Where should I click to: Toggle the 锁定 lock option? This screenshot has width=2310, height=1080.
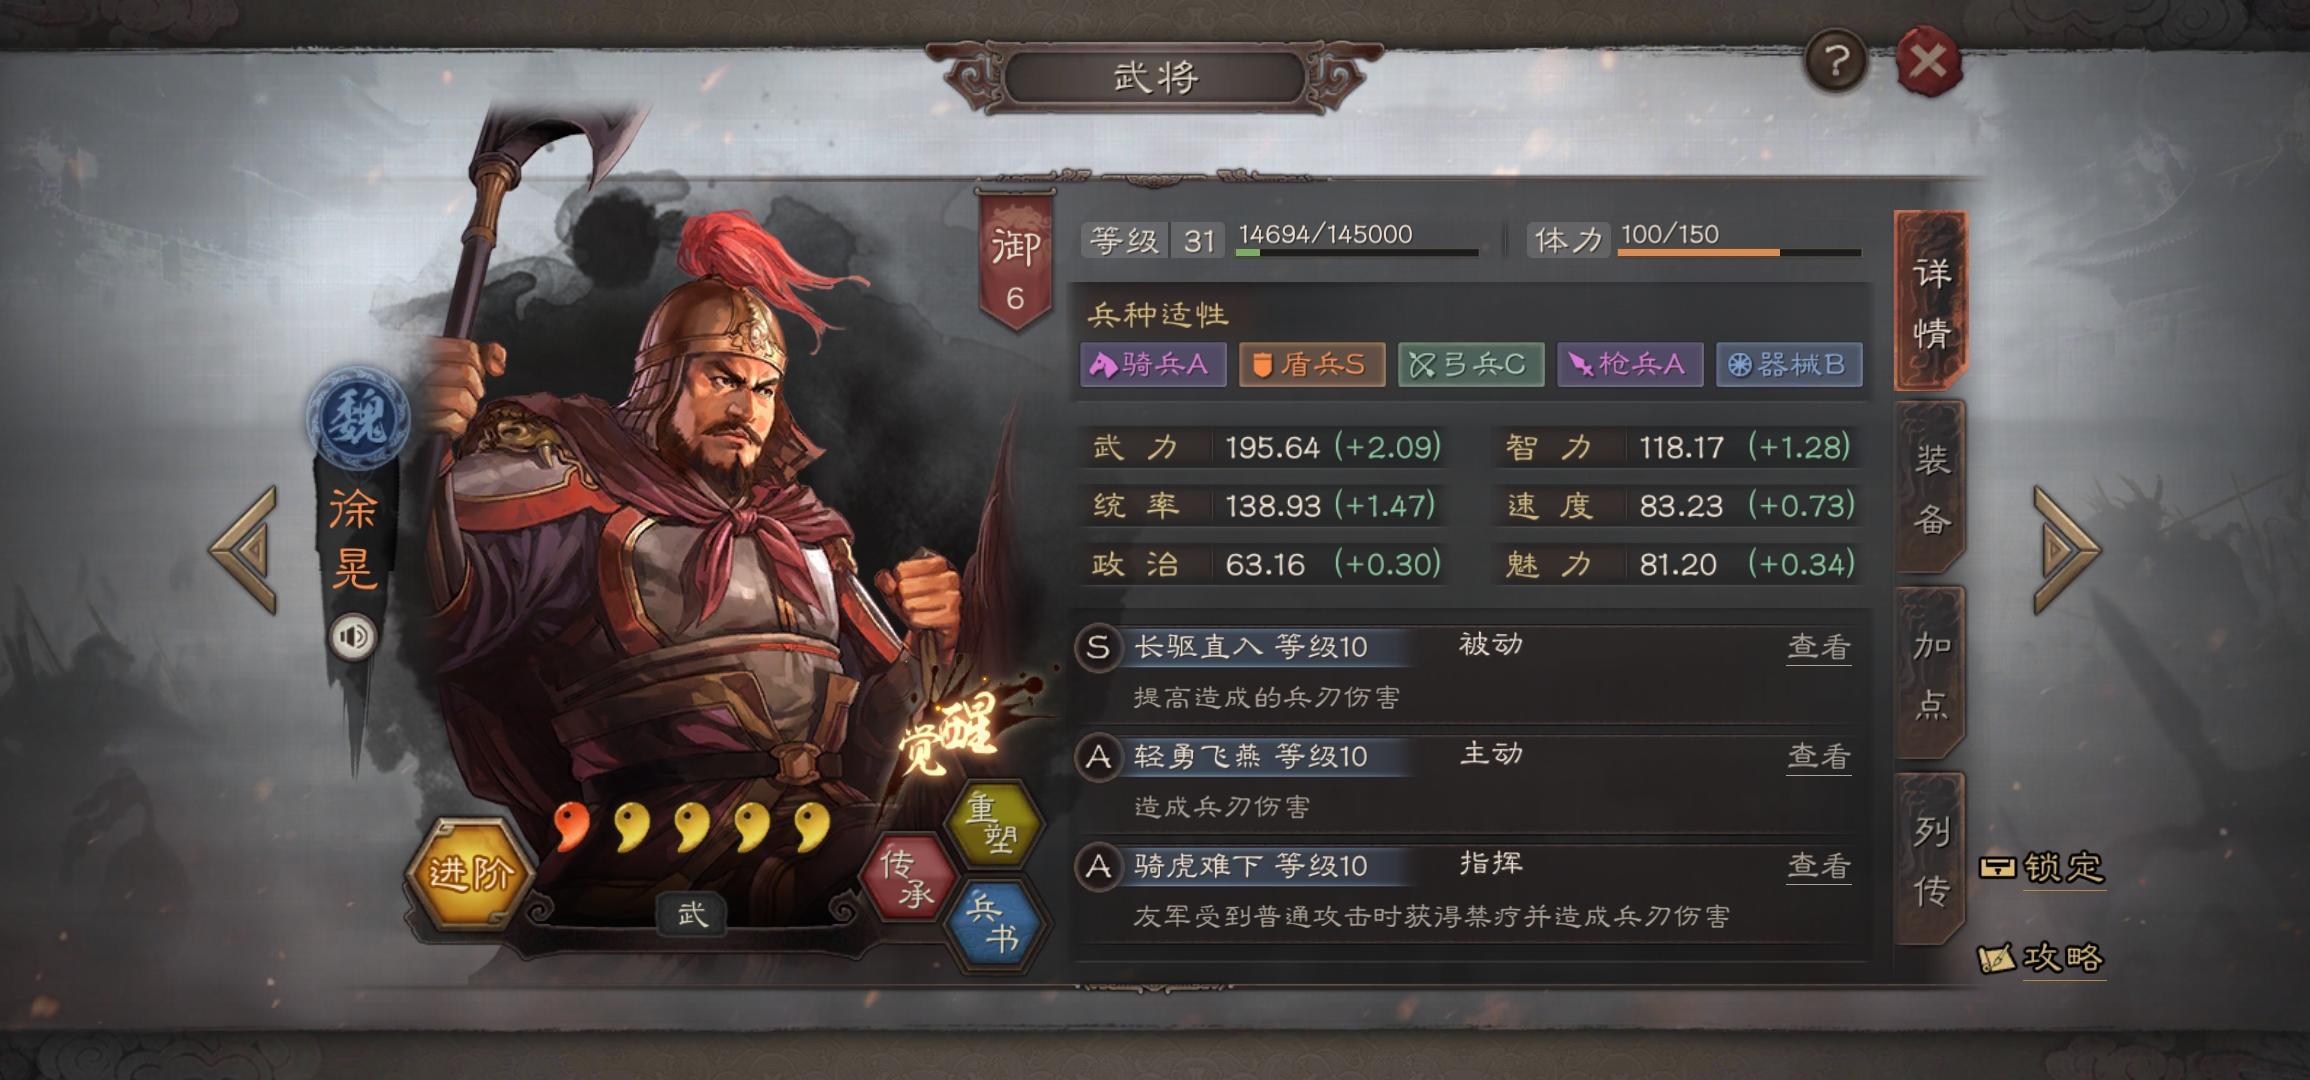point(2043,867)
